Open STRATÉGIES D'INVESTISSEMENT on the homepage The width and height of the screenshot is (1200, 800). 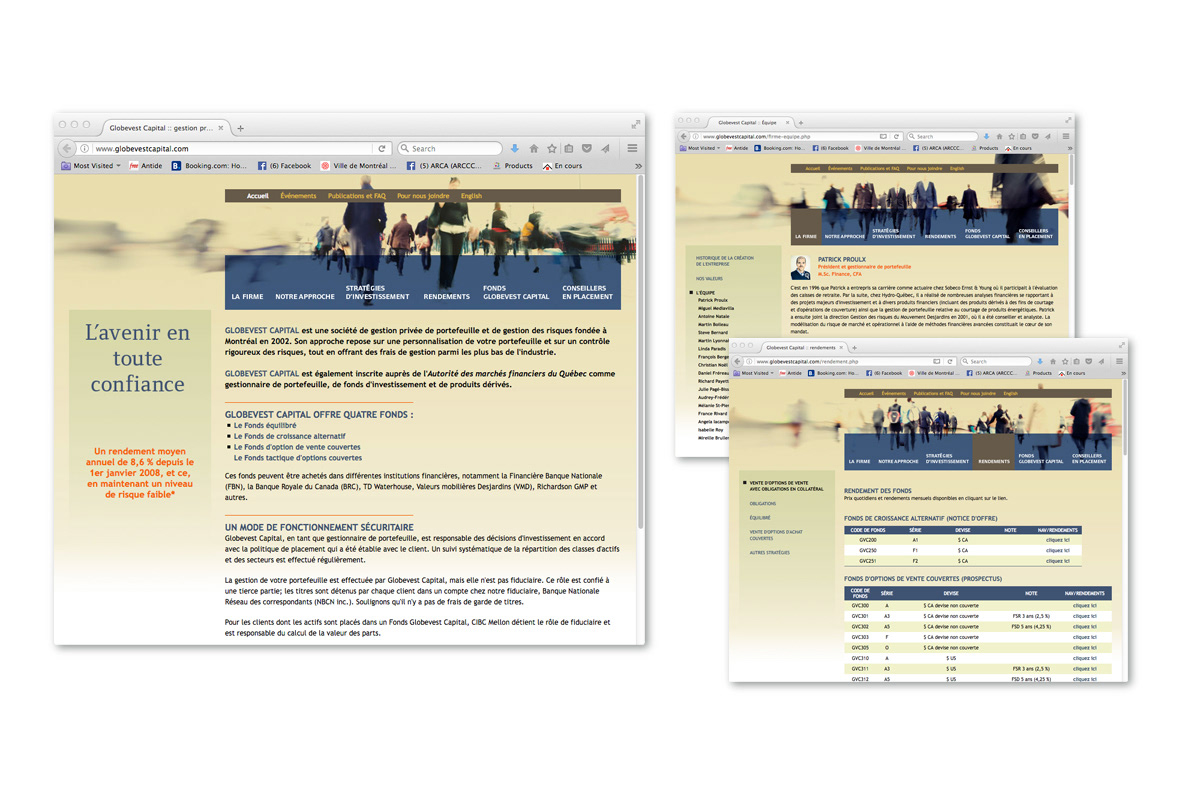(x=378, y=293)
